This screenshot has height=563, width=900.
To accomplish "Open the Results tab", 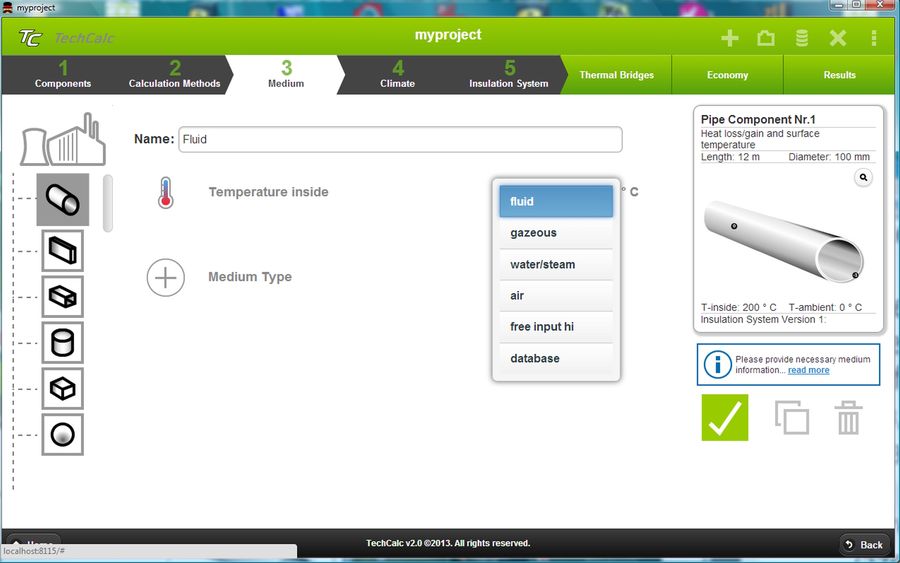I will [839, 75].
